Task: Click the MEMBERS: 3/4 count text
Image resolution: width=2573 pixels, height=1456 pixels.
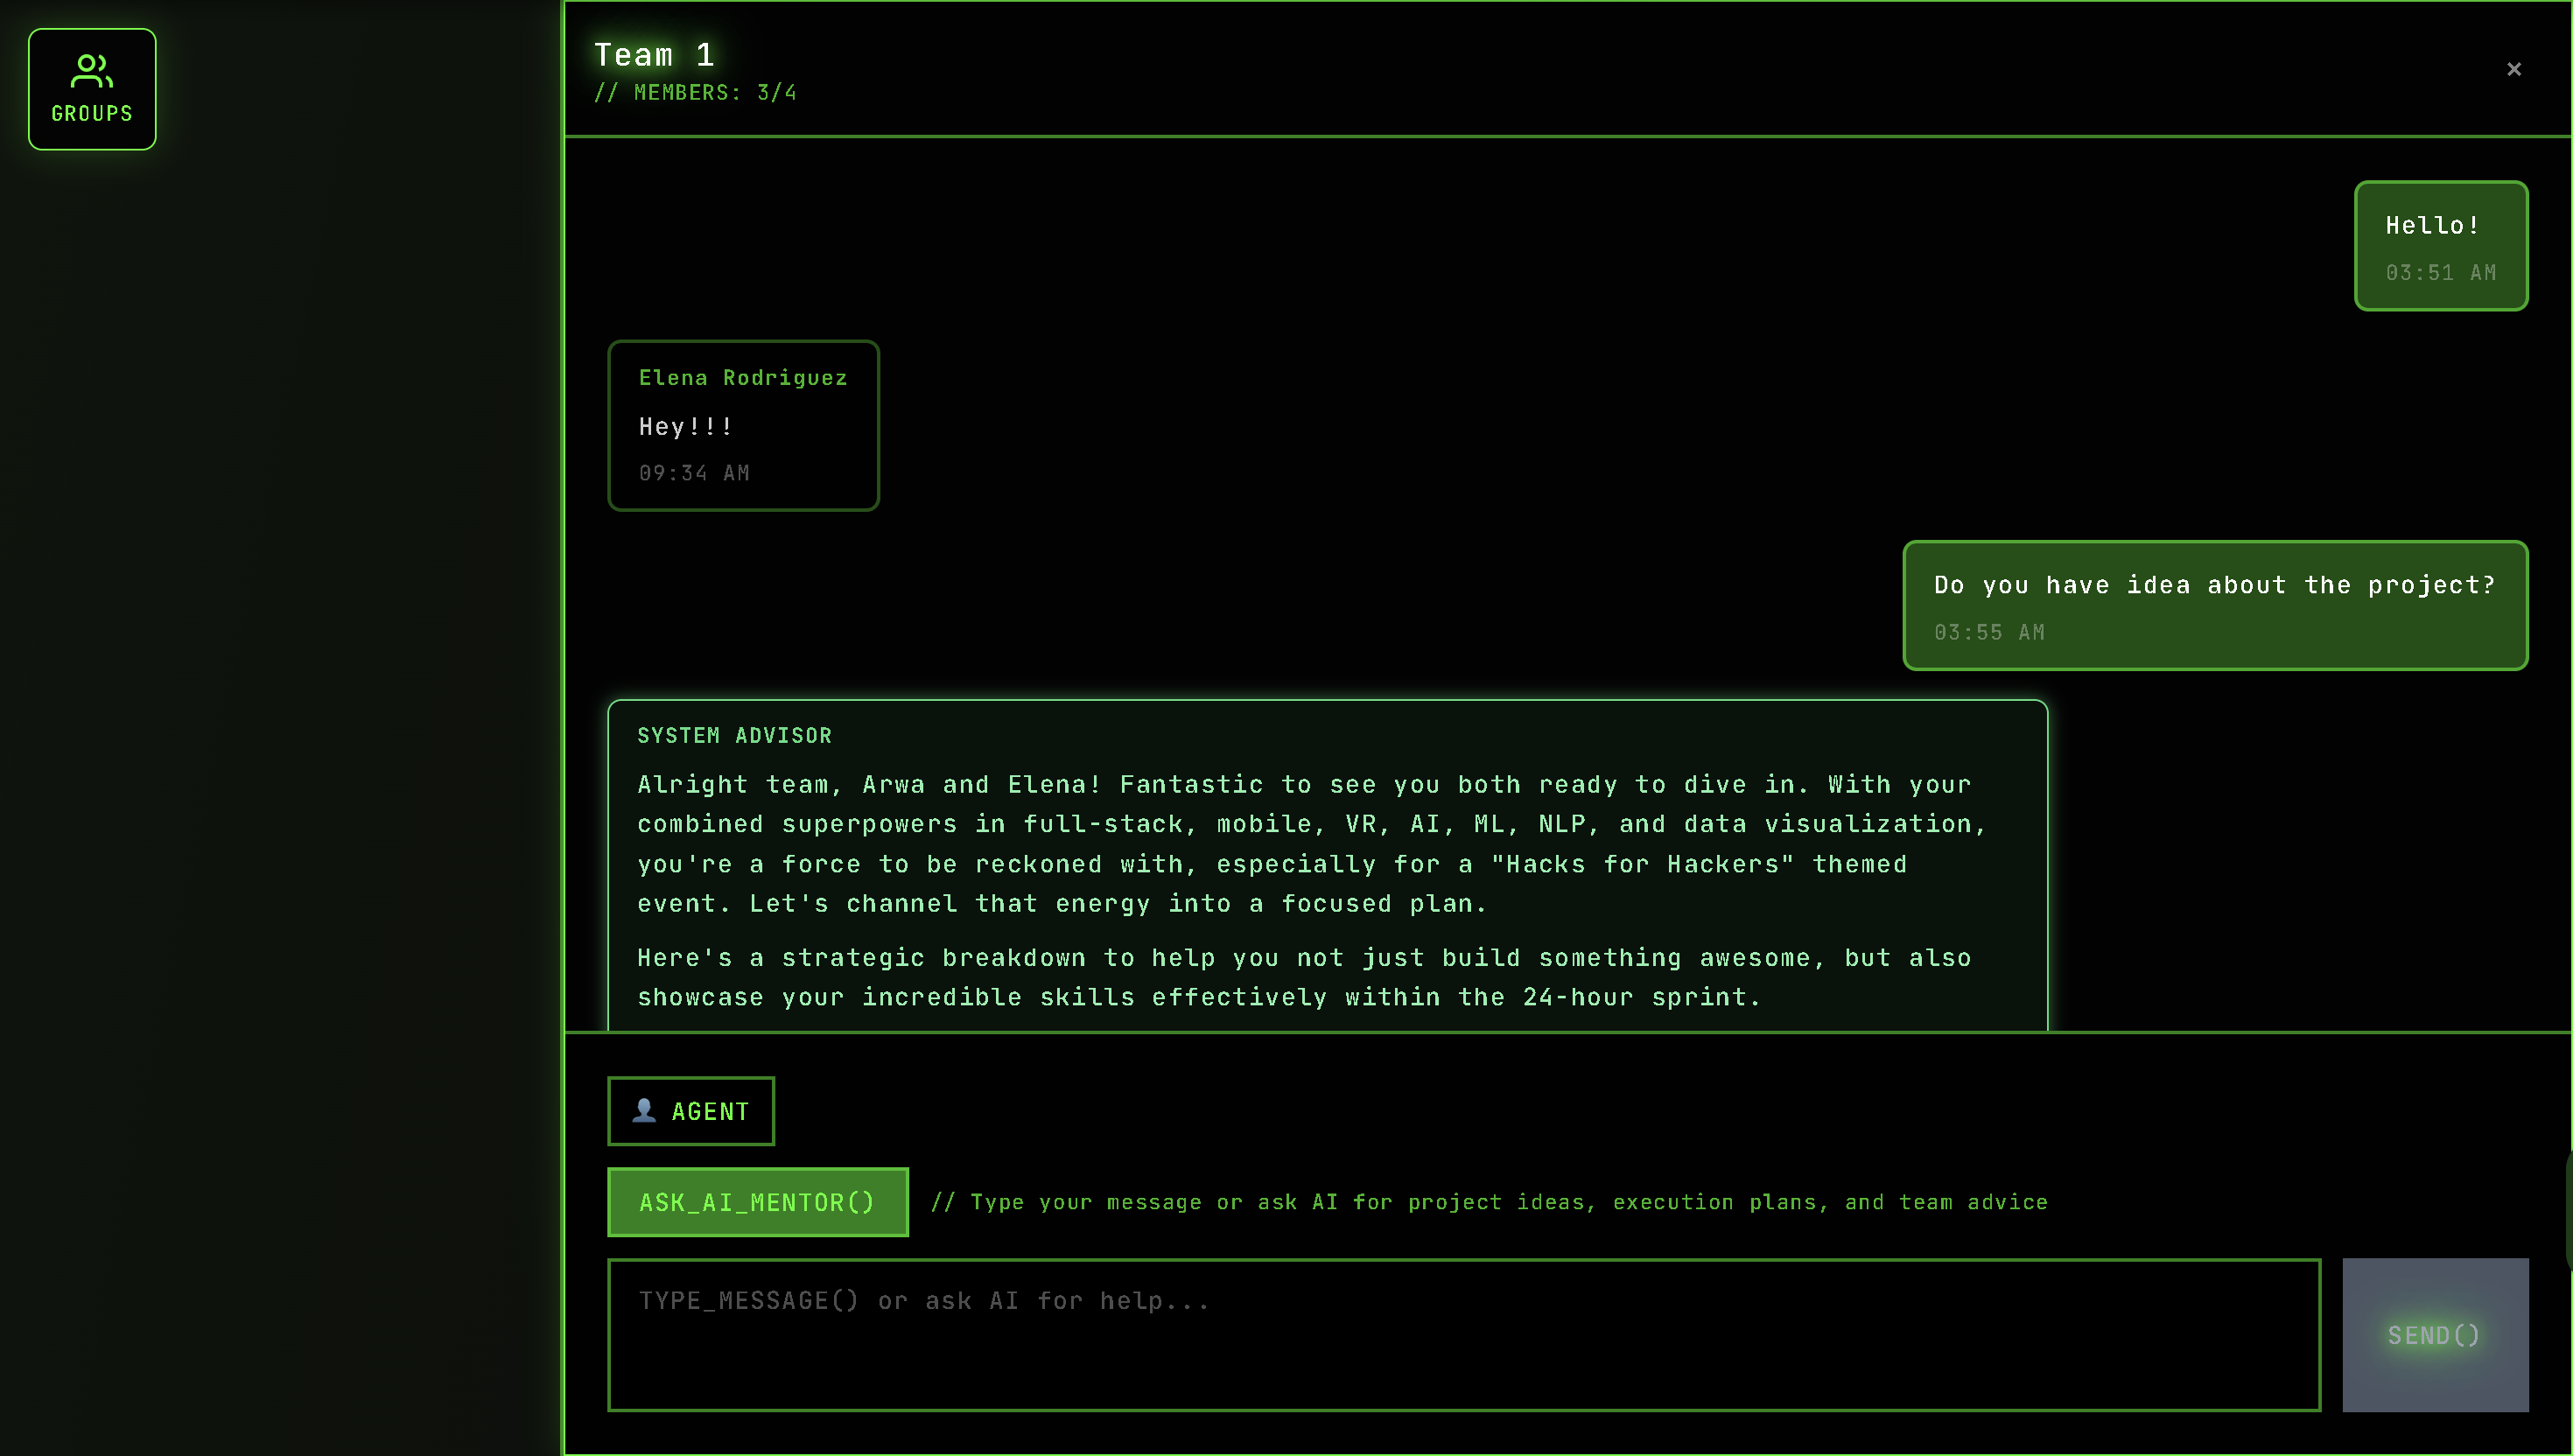Action: coord(696,93)
